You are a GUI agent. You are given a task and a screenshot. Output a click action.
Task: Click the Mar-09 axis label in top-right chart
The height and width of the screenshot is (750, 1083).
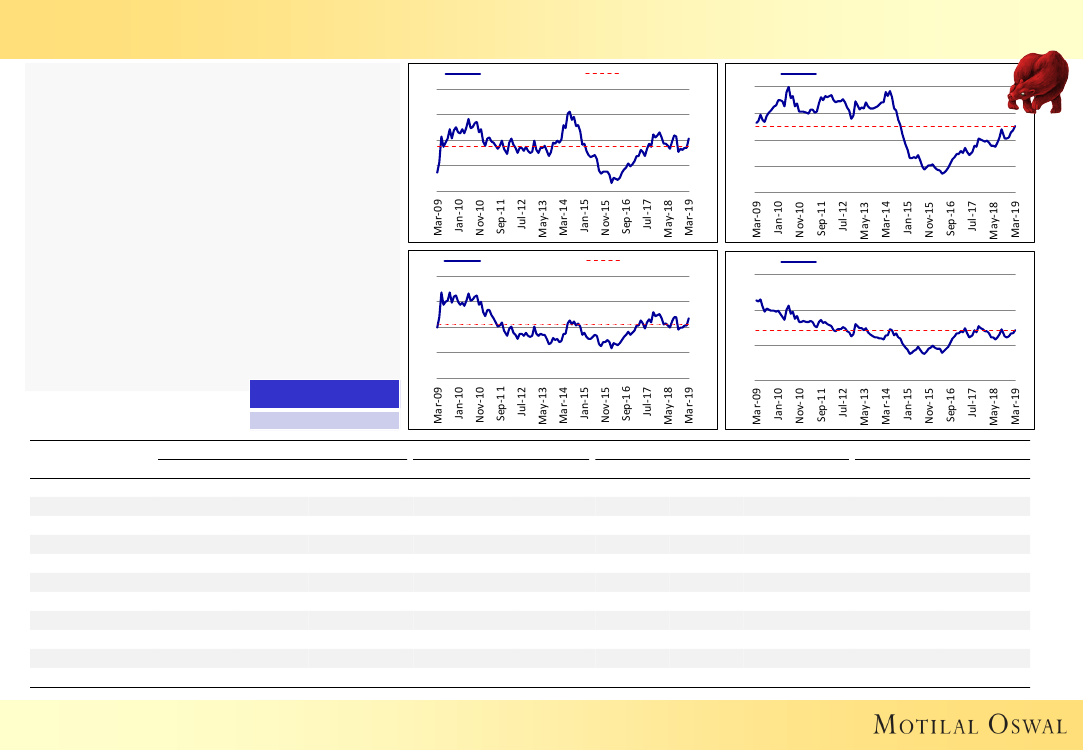[758, 217]
